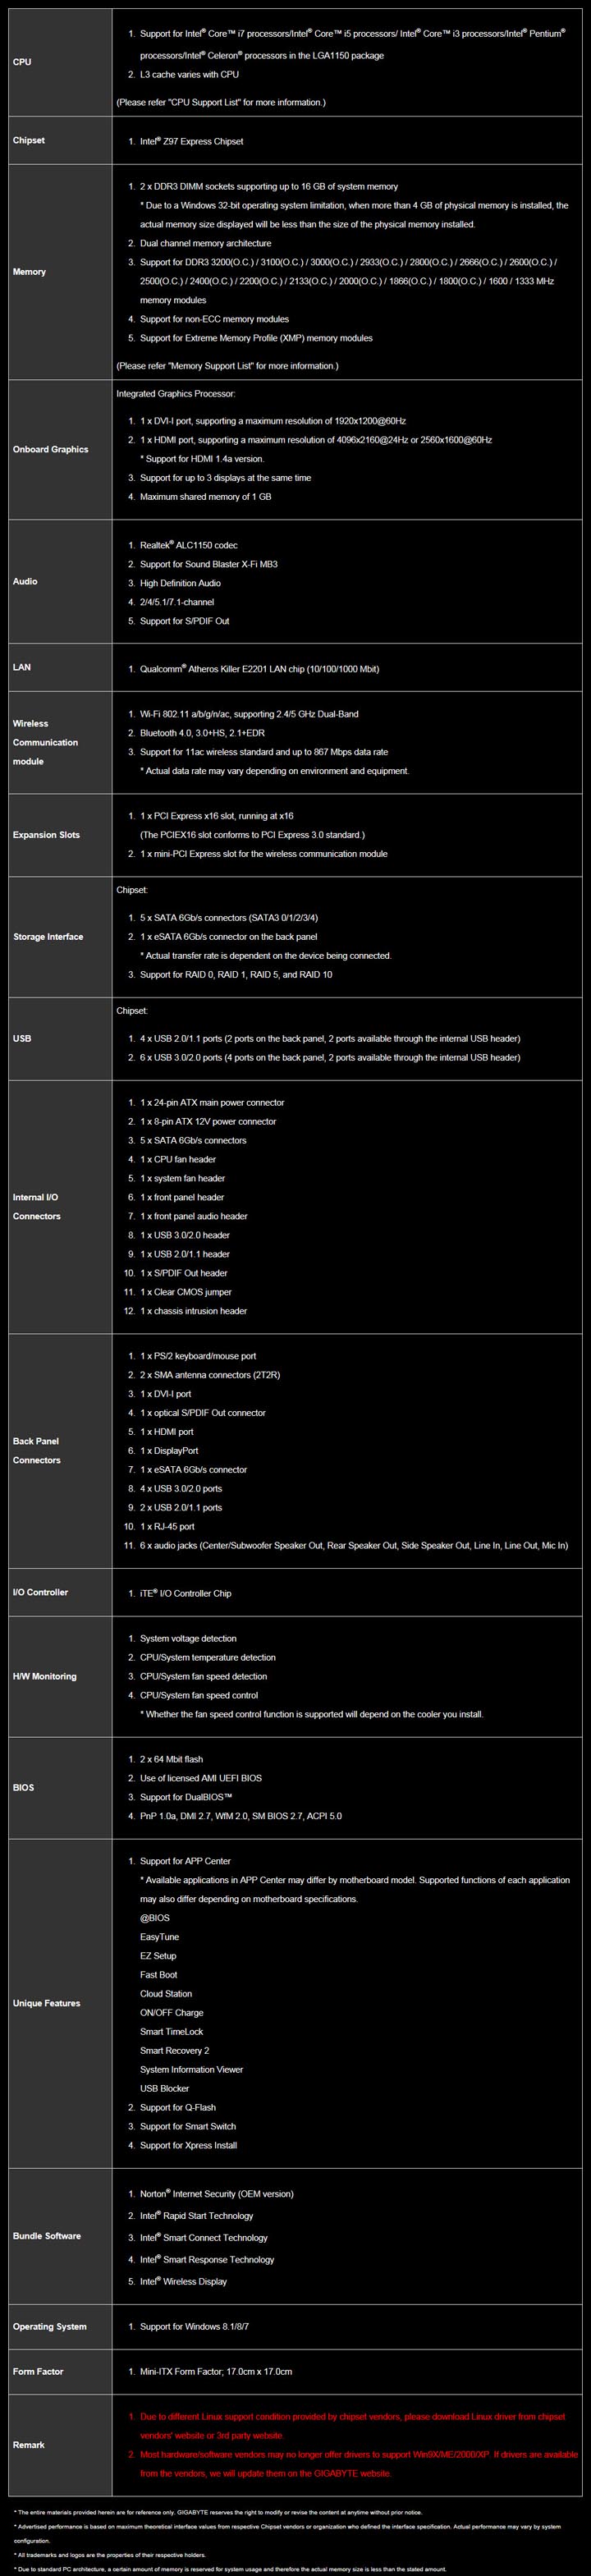The width and height of the screenshot is (591, 2576).
Task: Click the Storage Interface label
Action: pyautogui.click(x=48, y=937)
